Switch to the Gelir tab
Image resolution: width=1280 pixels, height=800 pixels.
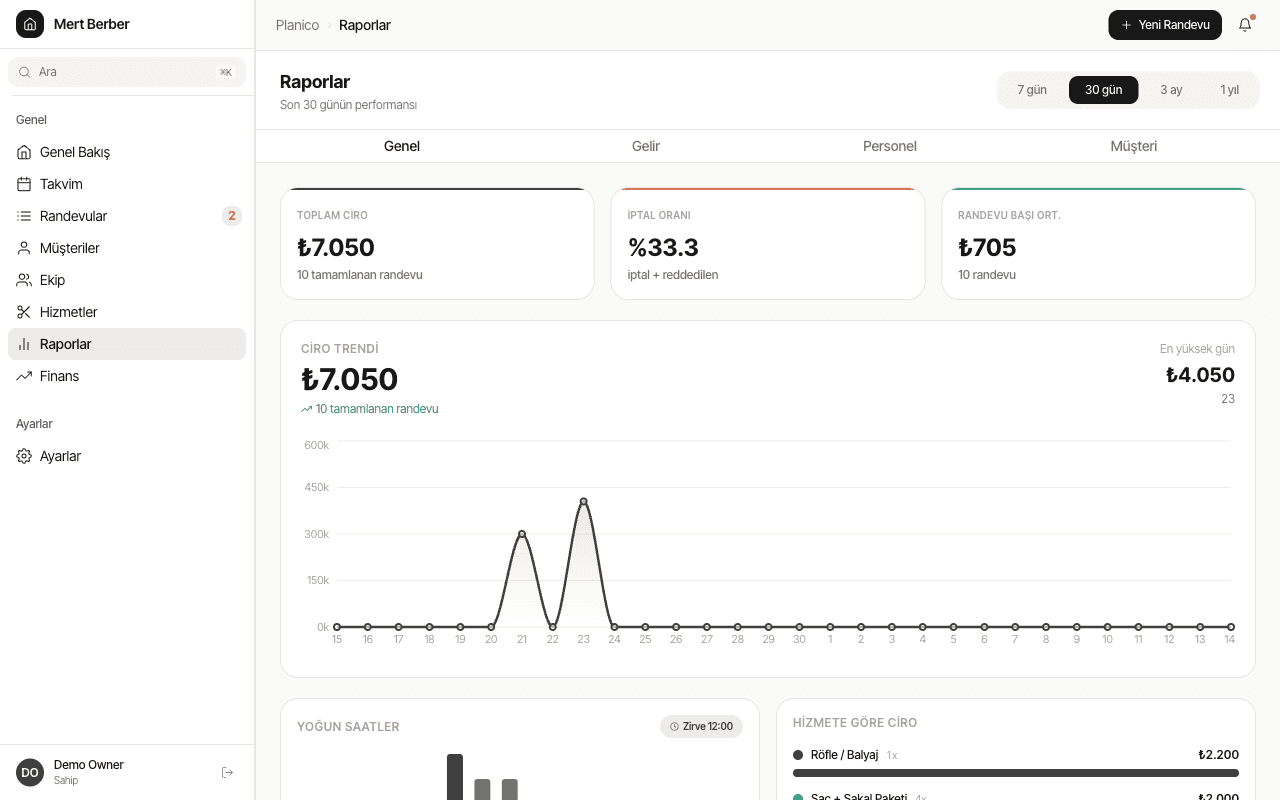(x=646, y=146)
